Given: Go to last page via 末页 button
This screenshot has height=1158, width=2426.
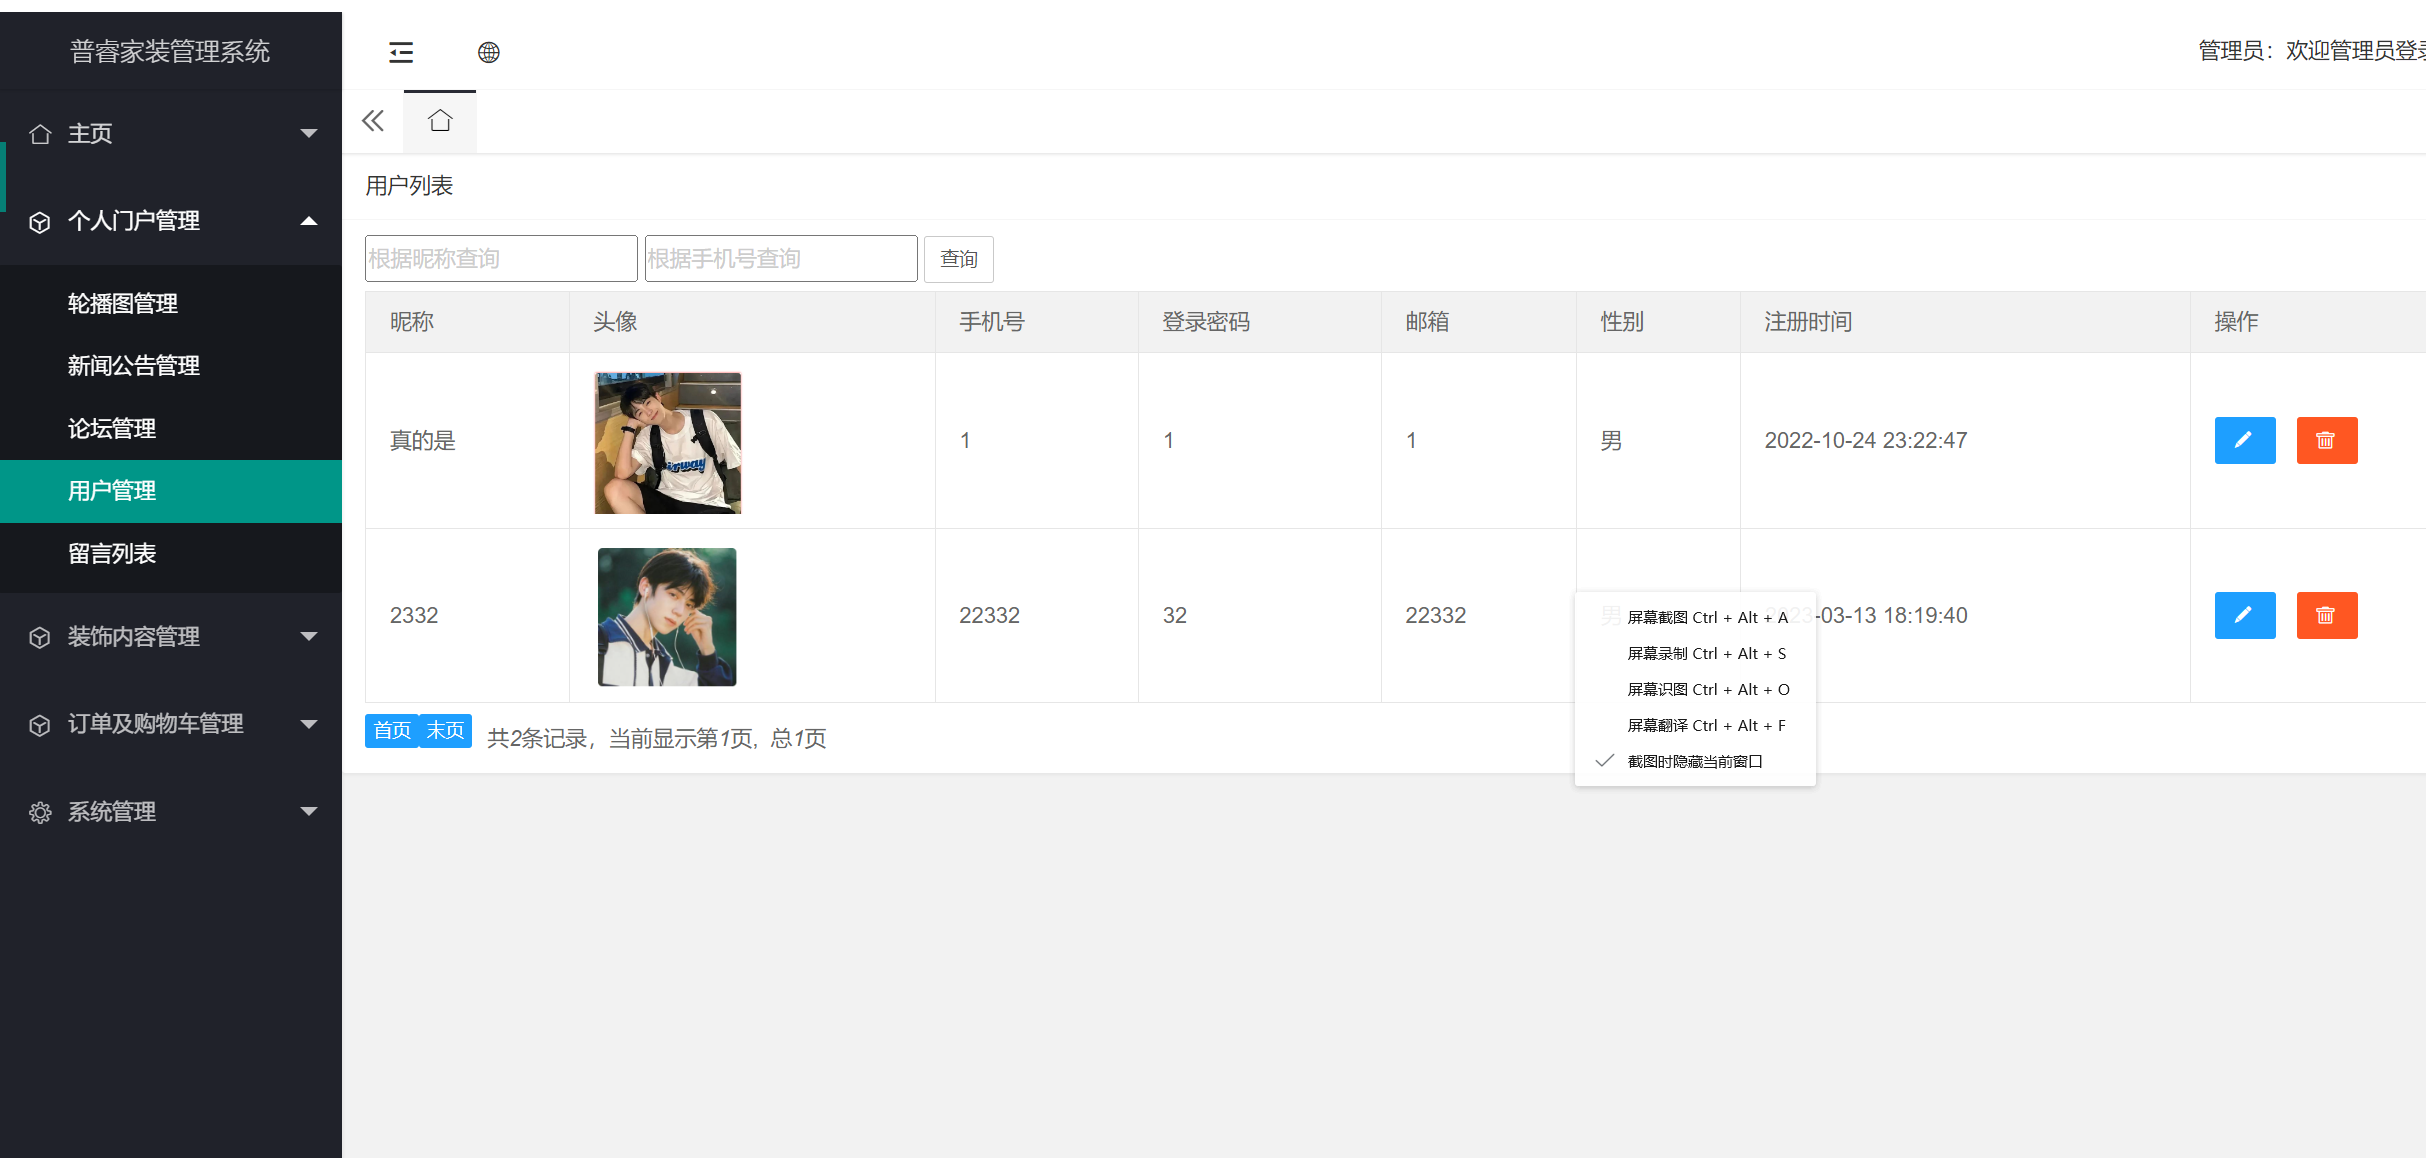Looking at the screenshot, I should pos(445,731).
